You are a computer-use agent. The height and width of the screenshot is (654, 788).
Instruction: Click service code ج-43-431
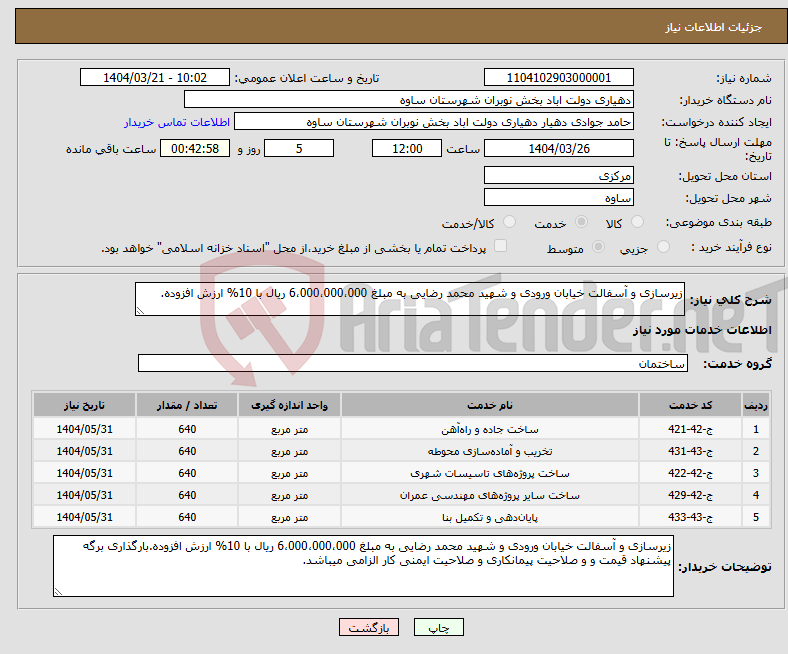691,451
